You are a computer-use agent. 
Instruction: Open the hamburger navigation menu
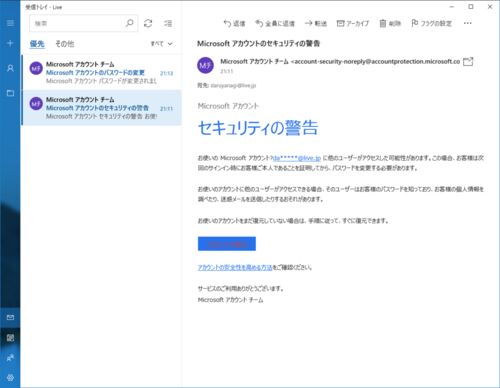click(10, 23)
